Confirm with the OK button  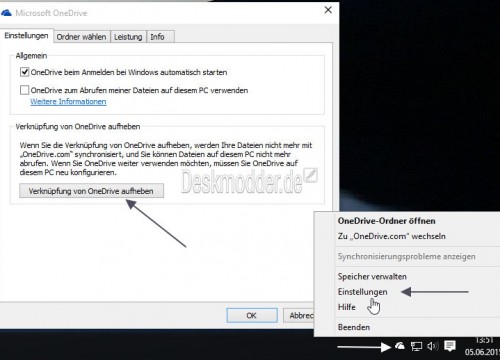(x=252, y=315)
